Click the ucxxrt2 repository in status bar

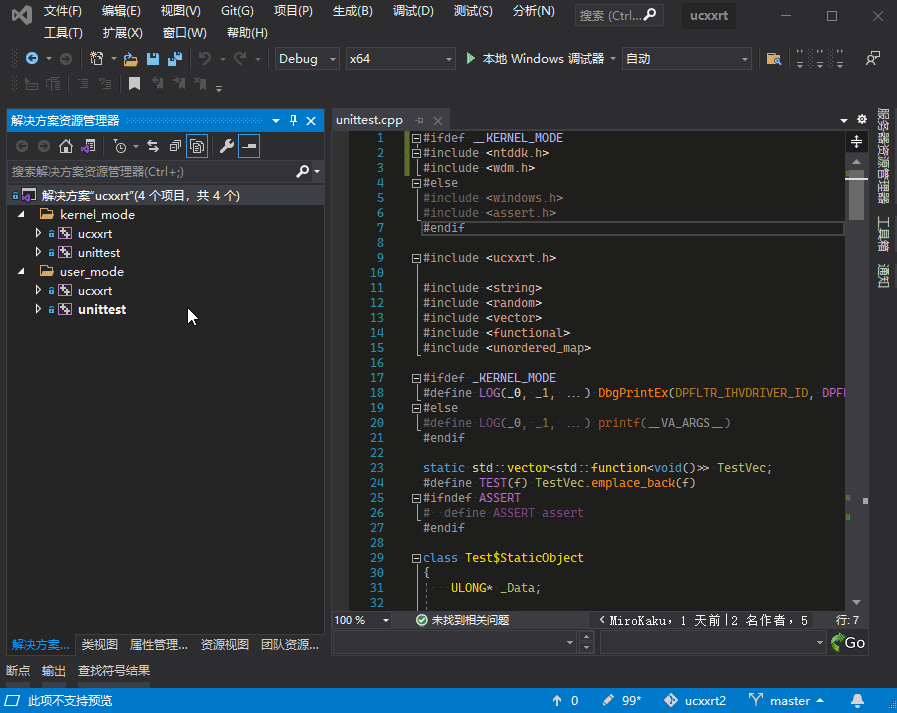click(x=695, y=700)
